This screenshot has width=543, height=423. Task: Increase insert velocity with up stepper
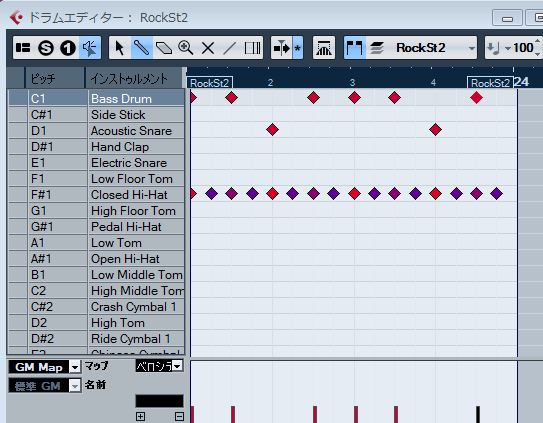pos(537,42)
